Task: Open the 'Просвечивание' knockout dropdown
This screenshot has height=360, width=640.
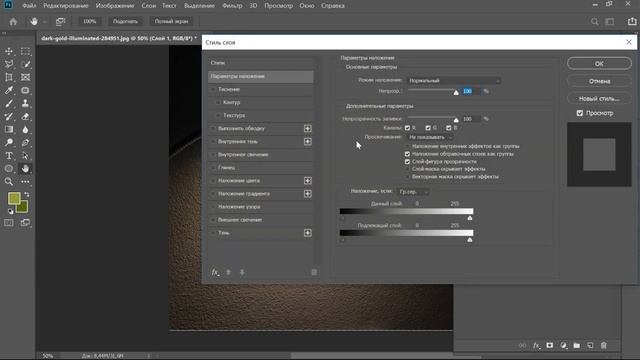Action: (430, 137)
